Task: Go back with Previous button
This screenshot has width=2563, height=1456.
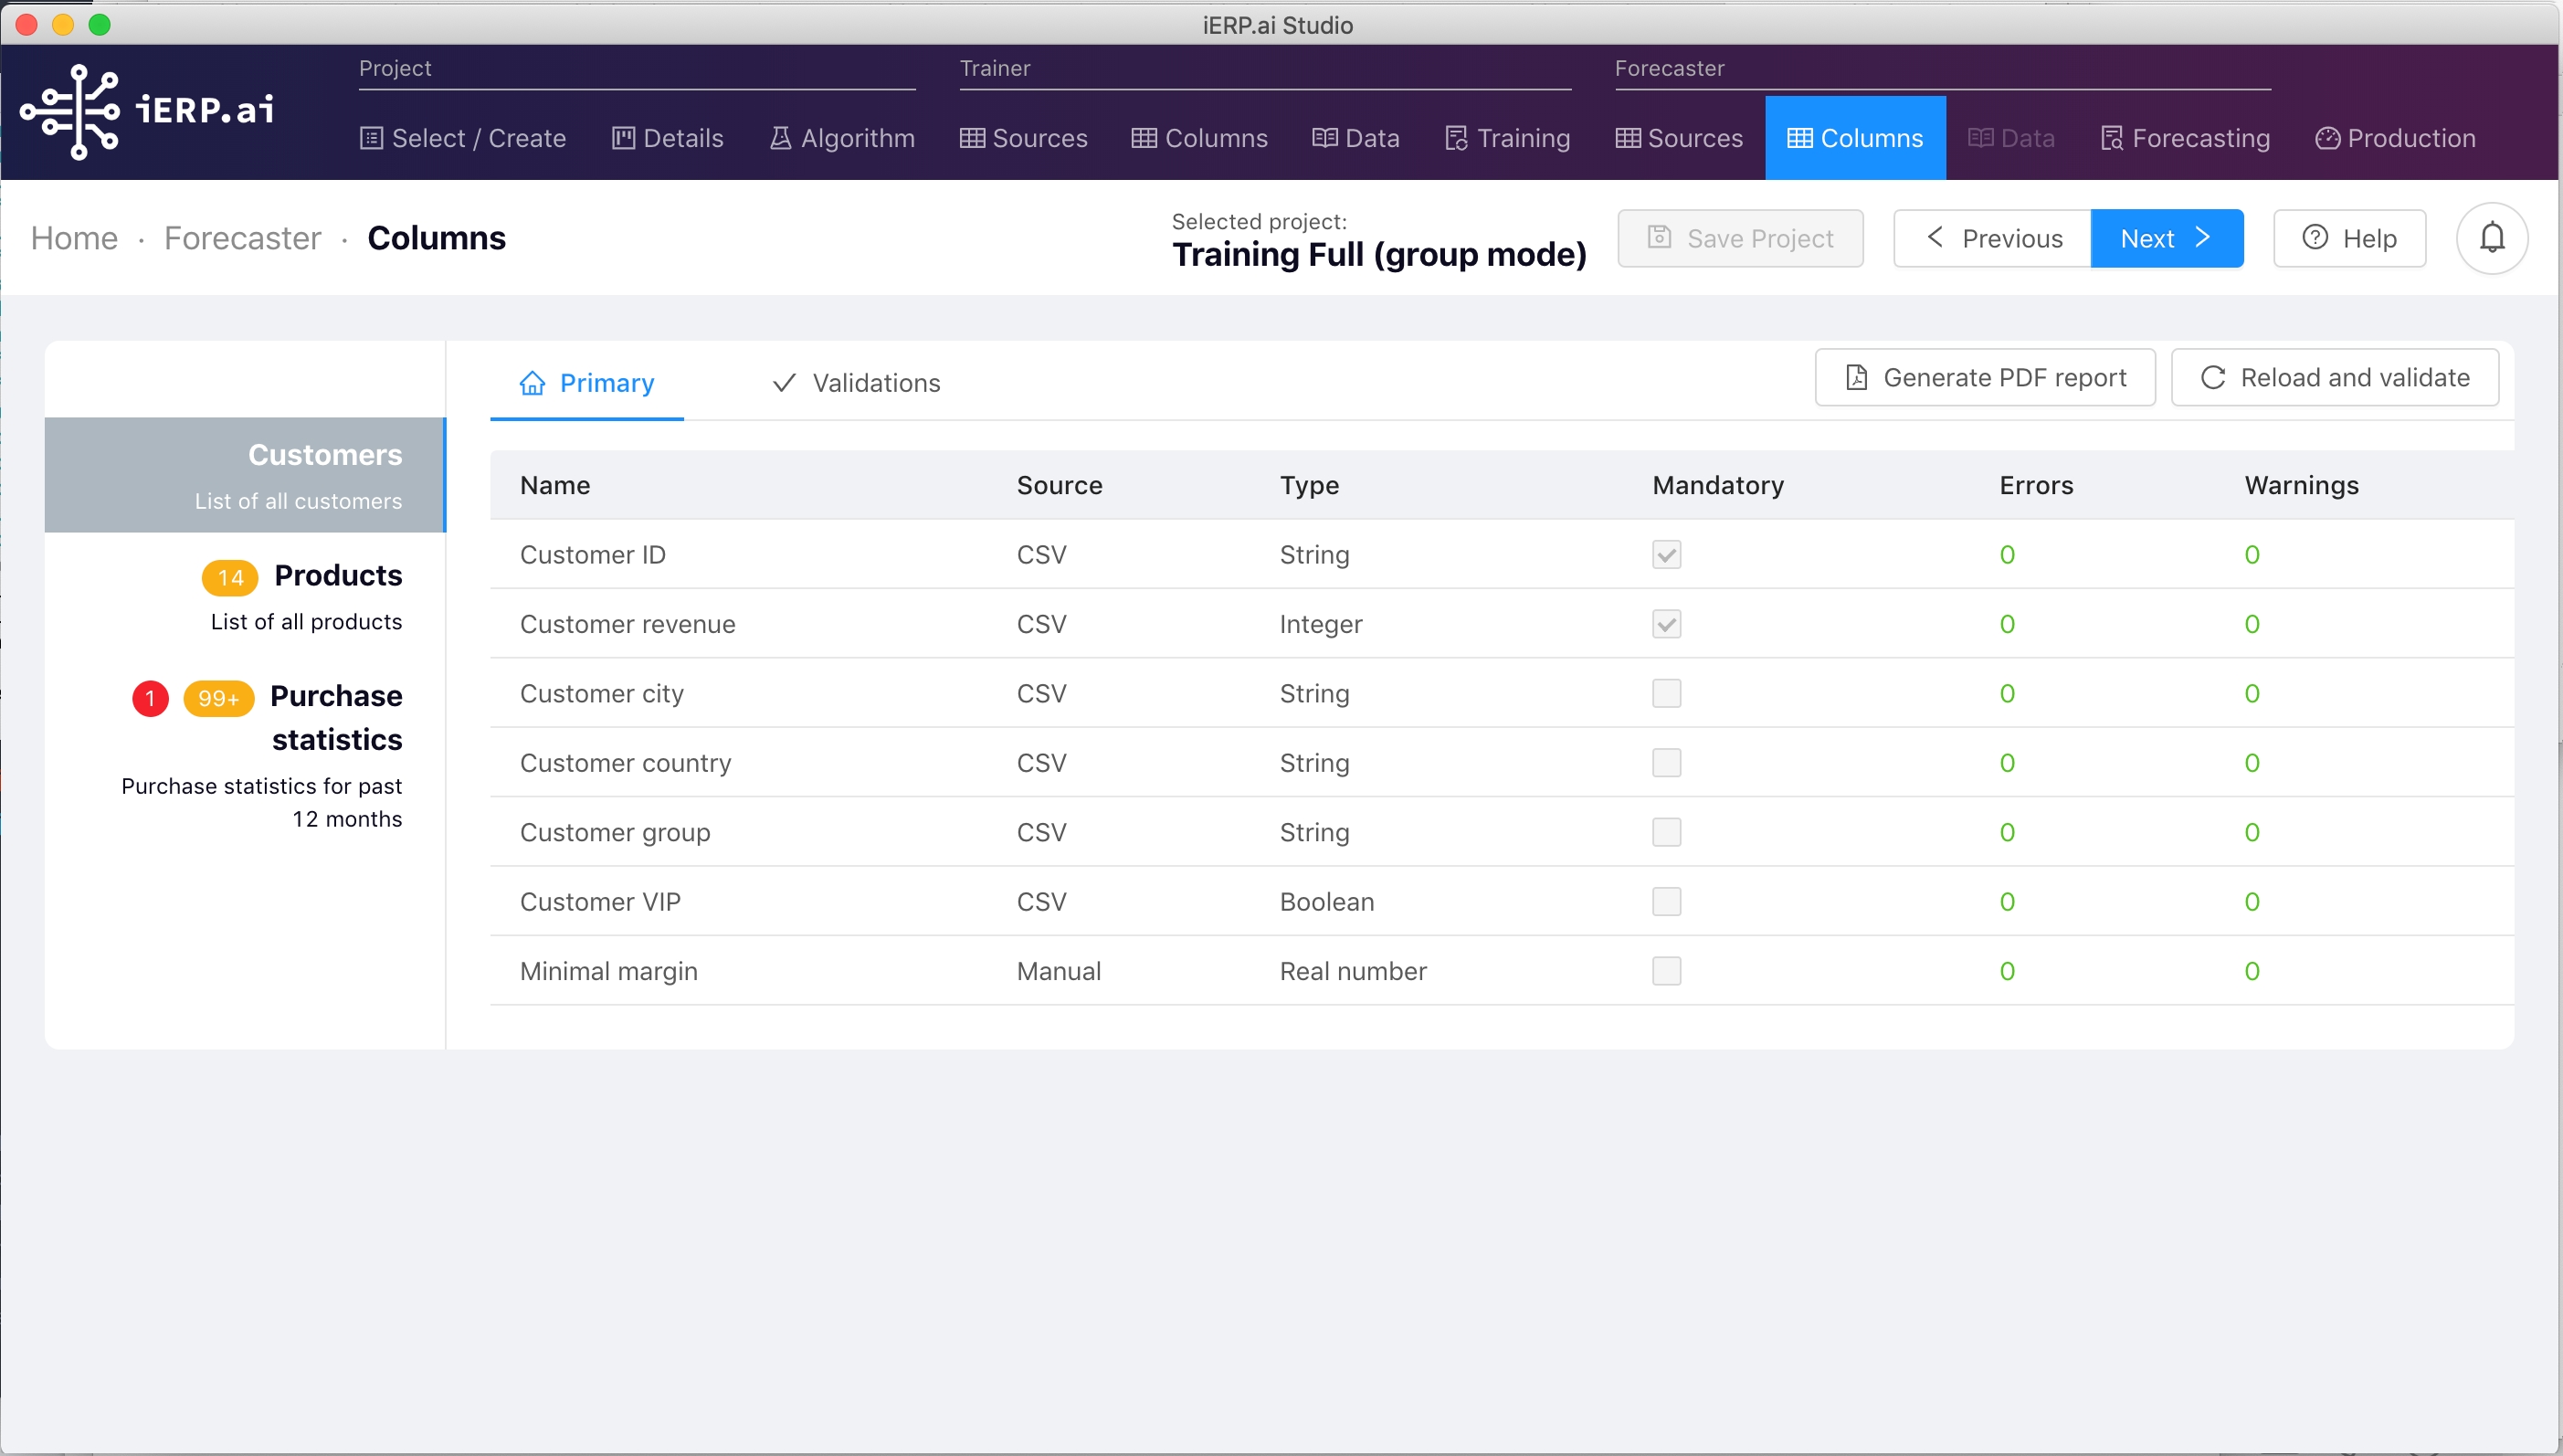Action: click(x=1992, y=238)
